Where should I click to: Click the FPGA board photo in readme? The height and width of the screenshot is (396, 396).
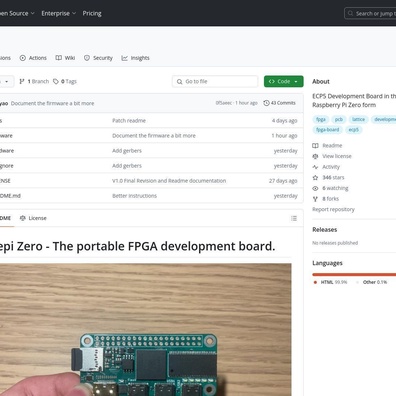pyautogui.click(x=146, y=330)
